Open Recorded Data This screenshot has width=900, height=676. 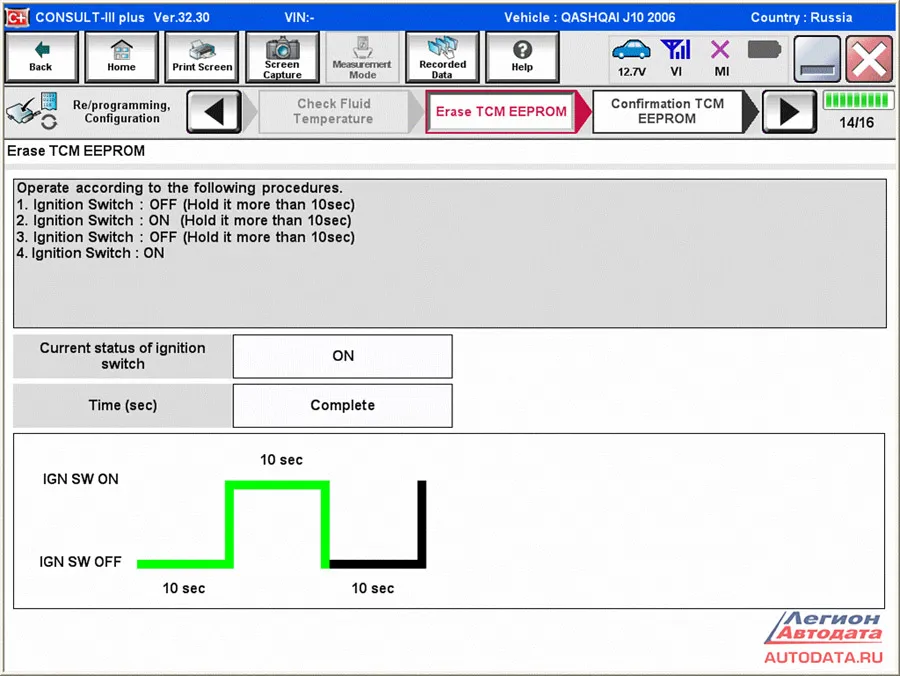point(442,57)
